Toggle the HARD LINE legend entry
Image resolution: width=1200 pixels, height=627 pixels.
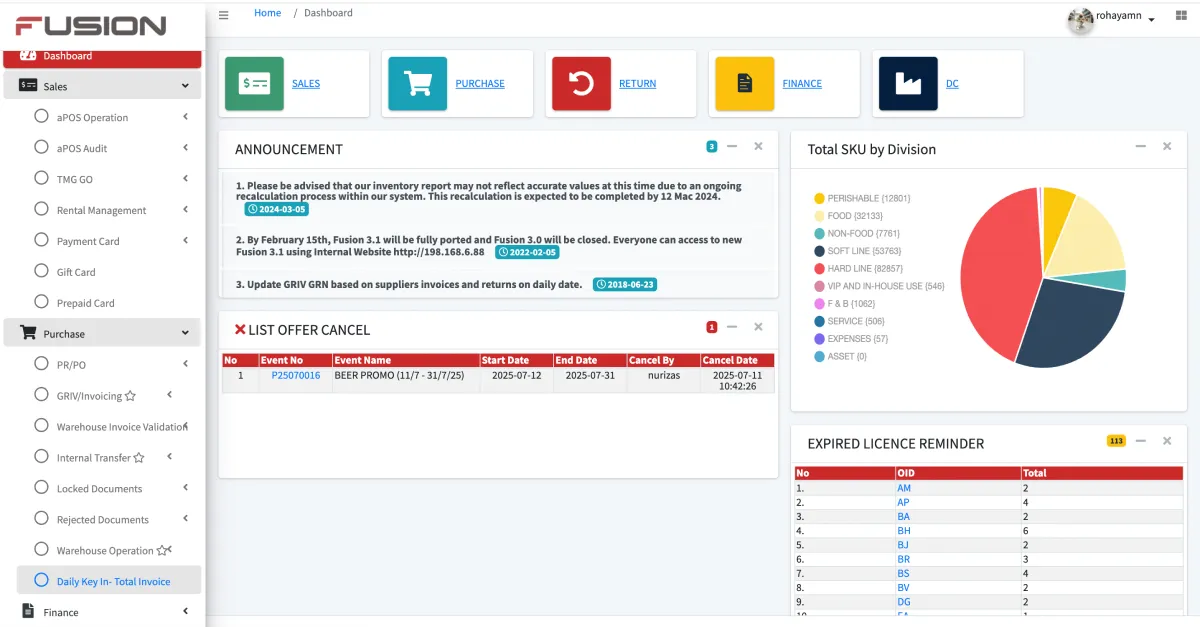[864, 269]
